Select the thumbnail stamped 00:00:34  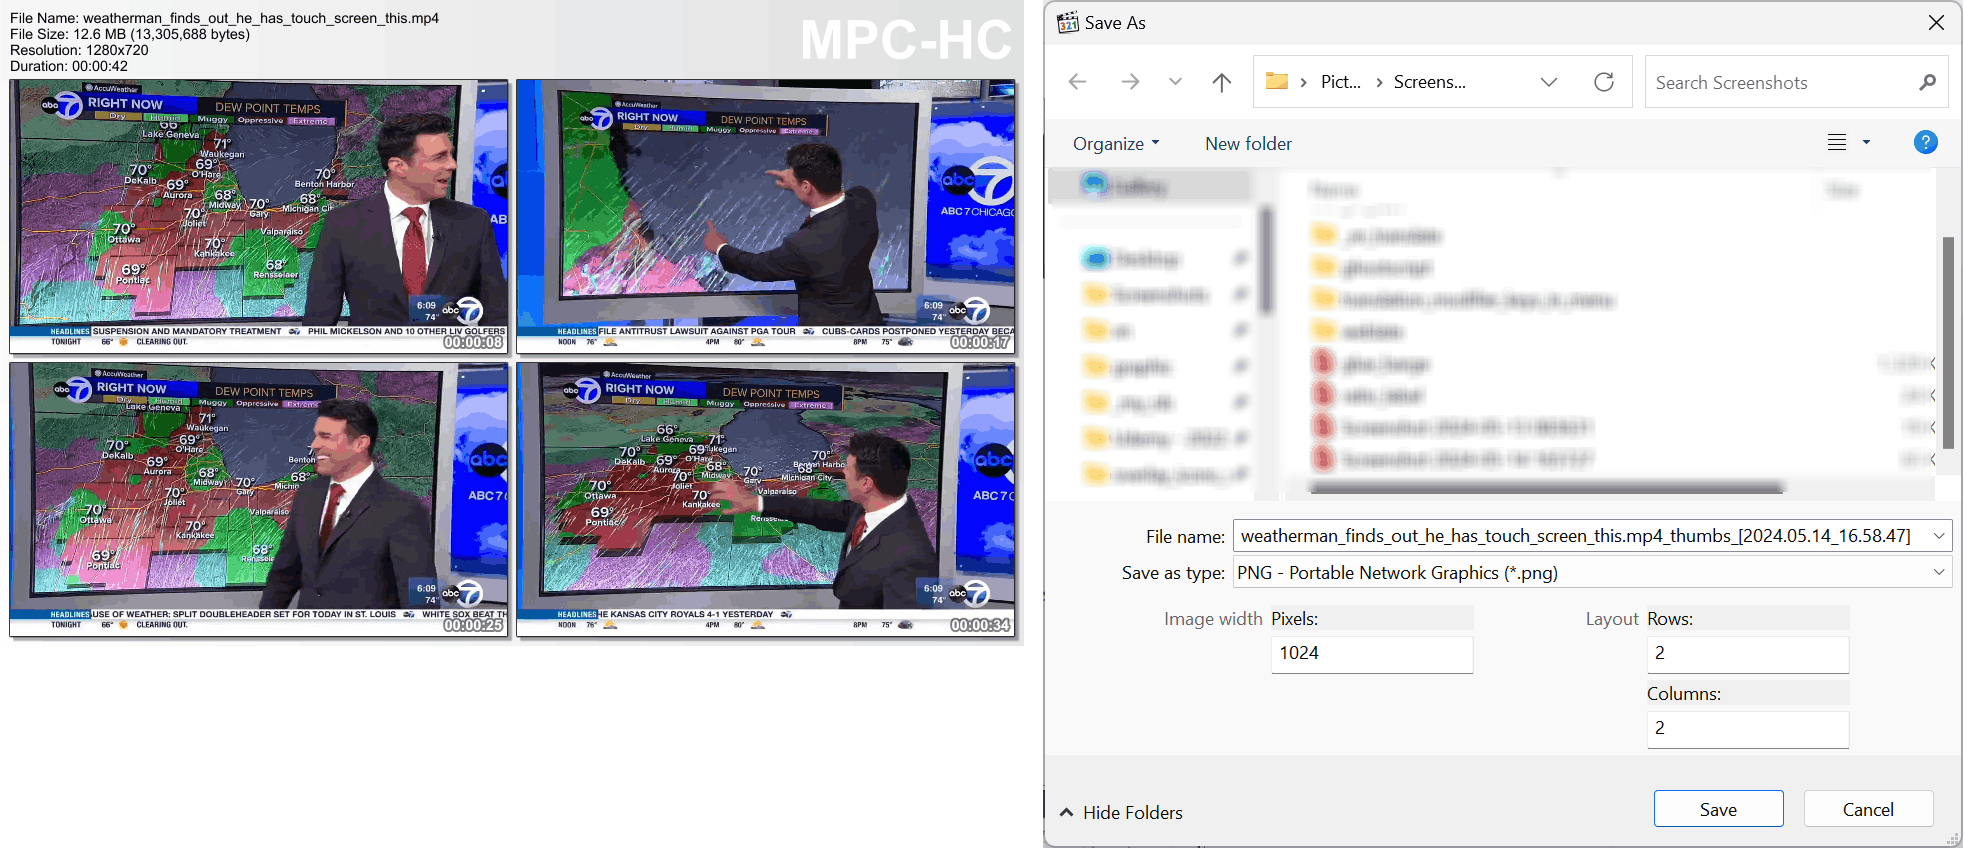tap(766, 500)
